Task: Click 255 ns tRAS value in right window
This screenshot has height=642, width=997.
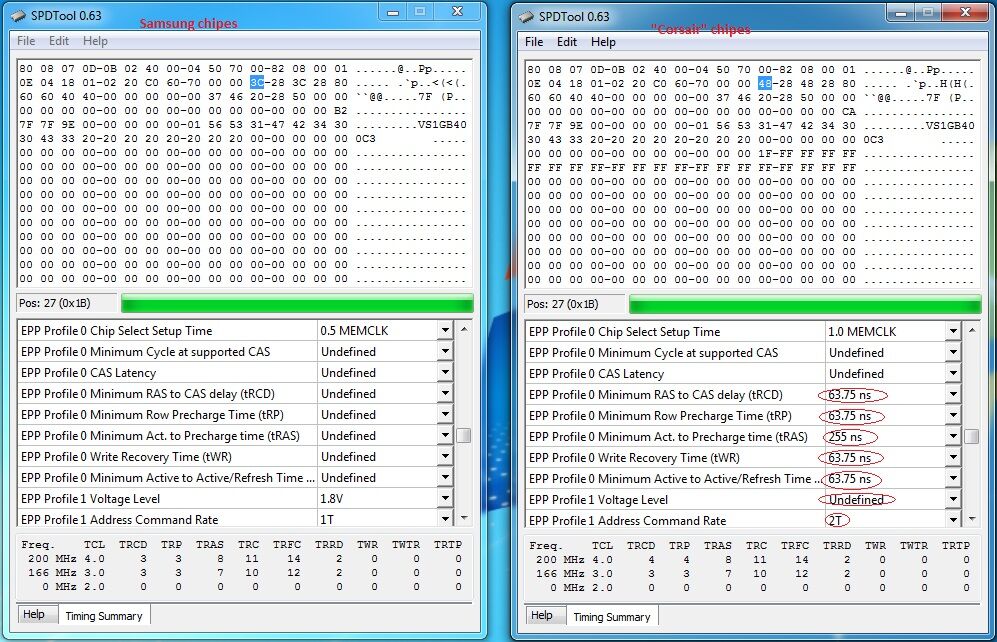Action: pyautogui.click(x=846, y=437)
